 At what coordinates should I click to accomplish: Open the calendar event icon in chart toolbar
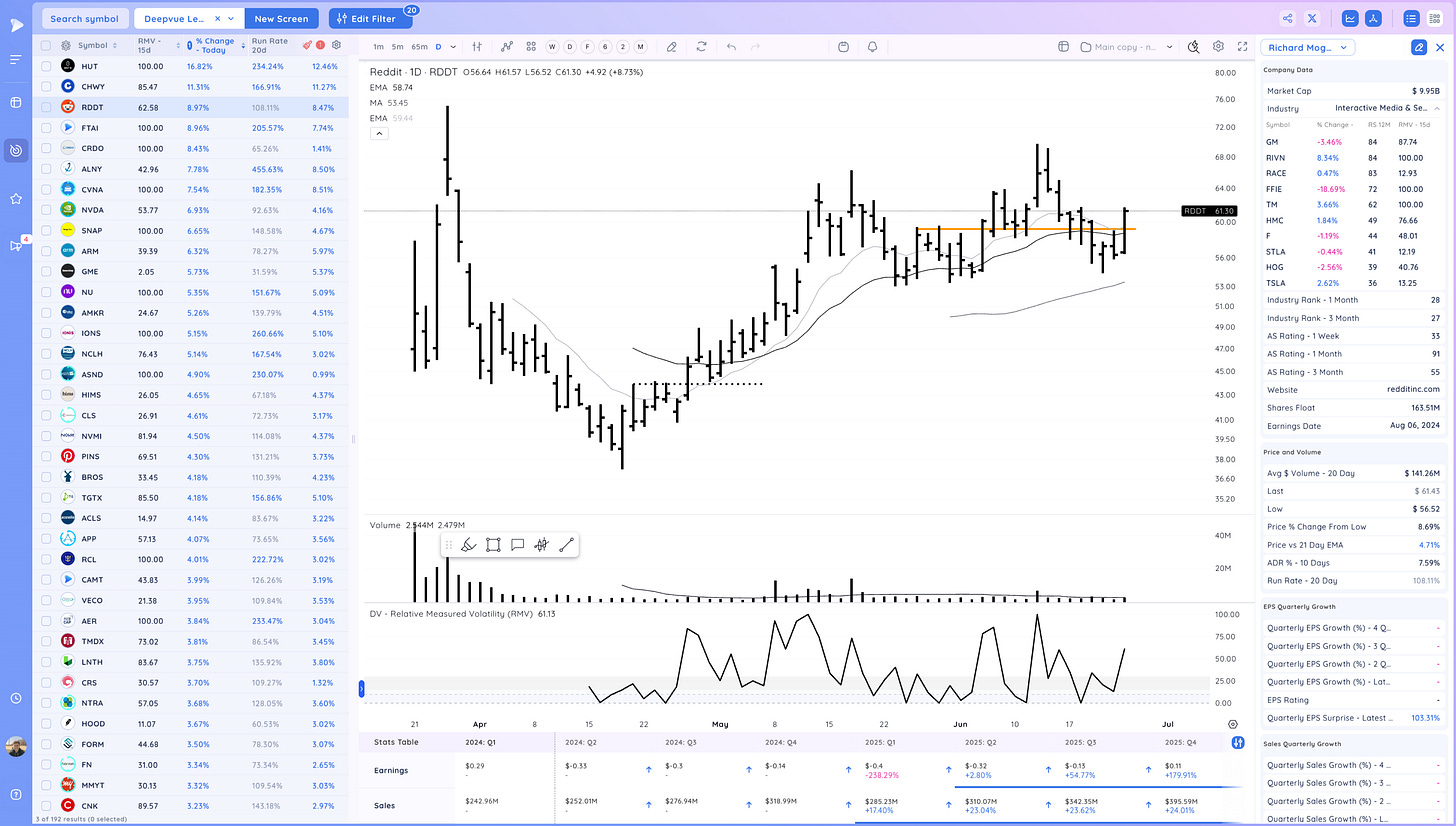pyautogui.click(x=844, y=46)
